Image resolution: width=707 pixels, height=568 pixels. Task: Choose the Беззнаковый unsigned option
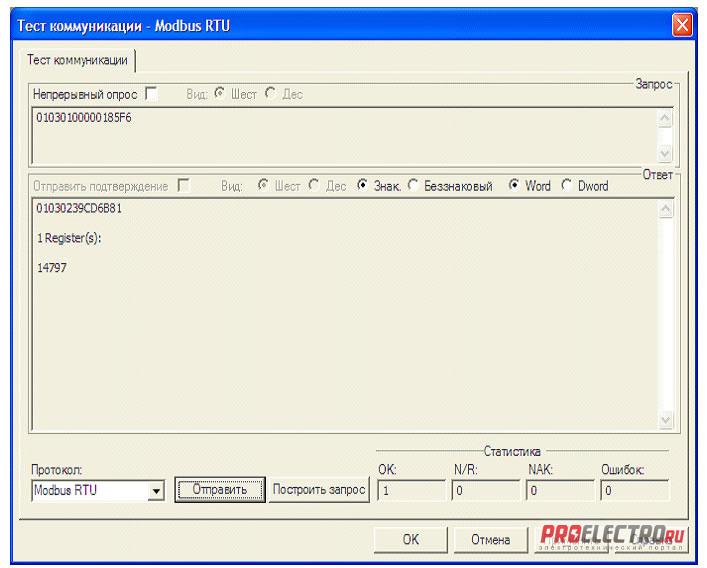tap(413, 185)
